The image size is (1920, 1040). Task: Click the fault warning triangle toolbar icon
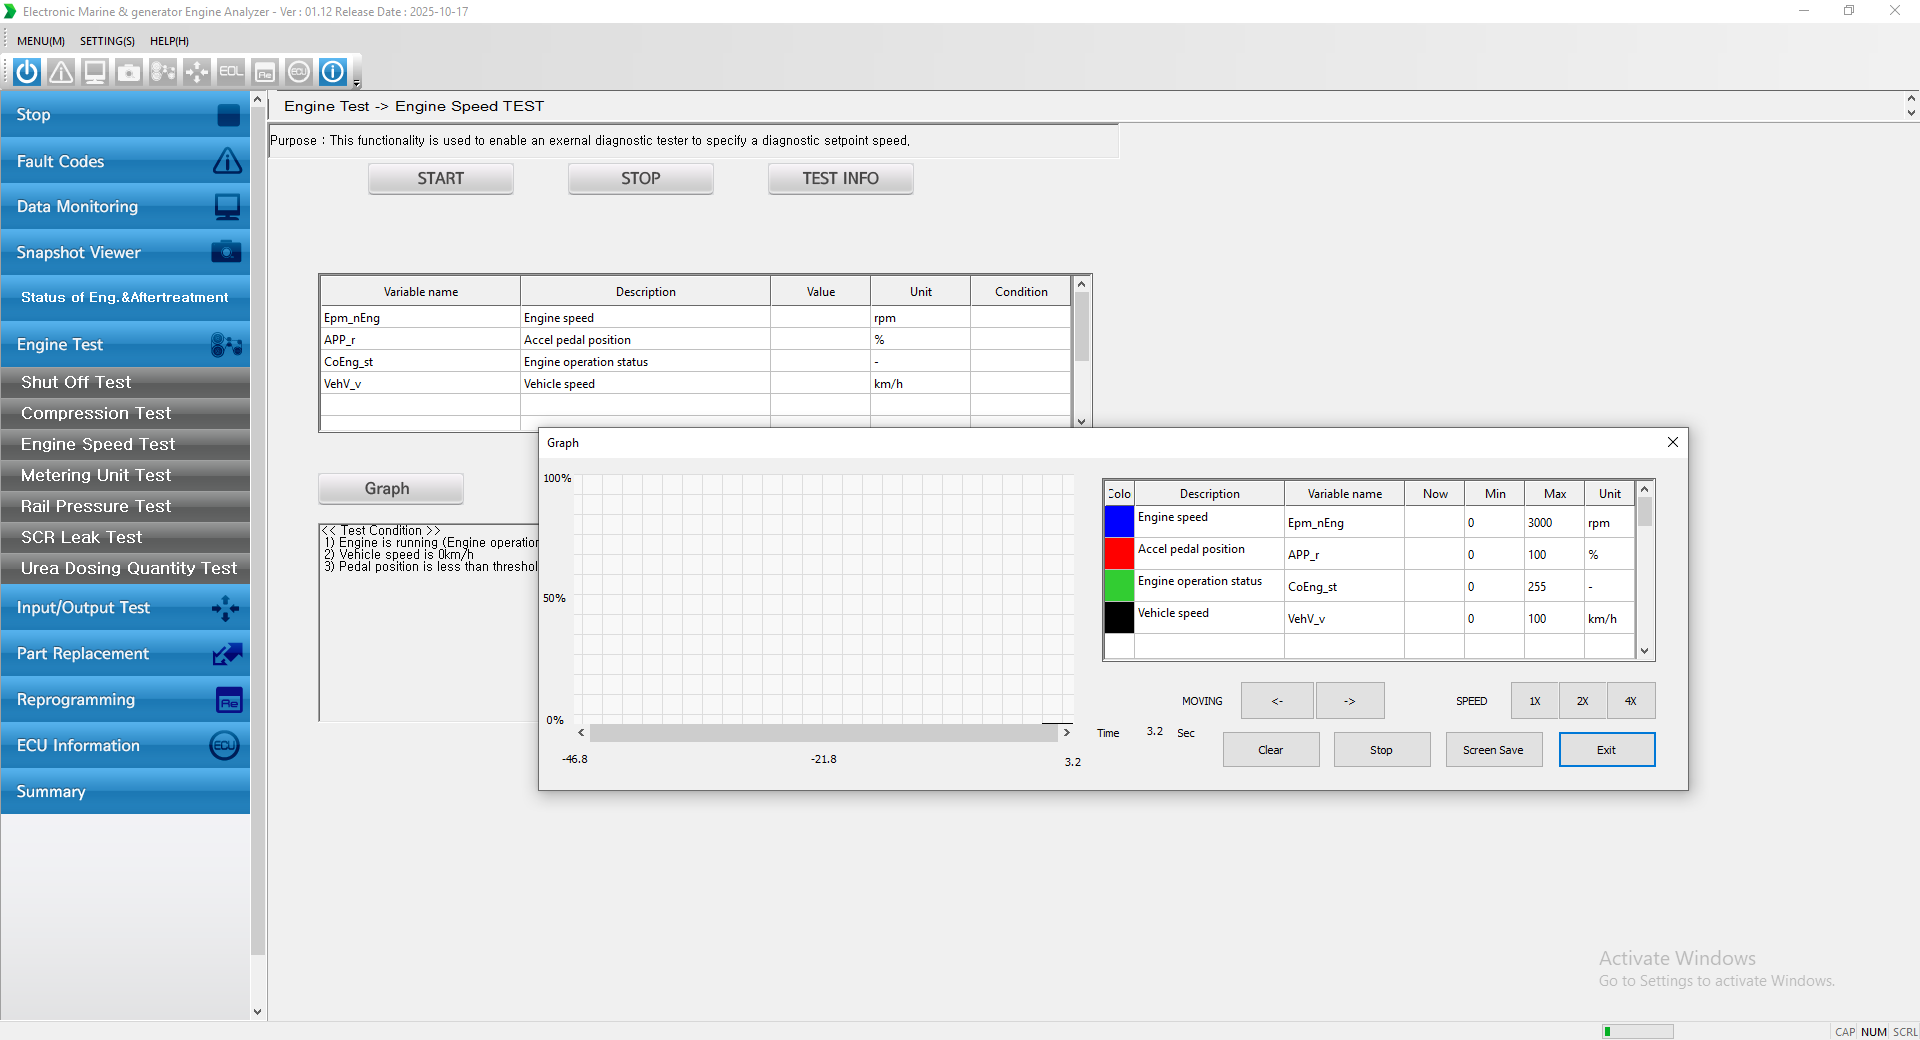61,72
